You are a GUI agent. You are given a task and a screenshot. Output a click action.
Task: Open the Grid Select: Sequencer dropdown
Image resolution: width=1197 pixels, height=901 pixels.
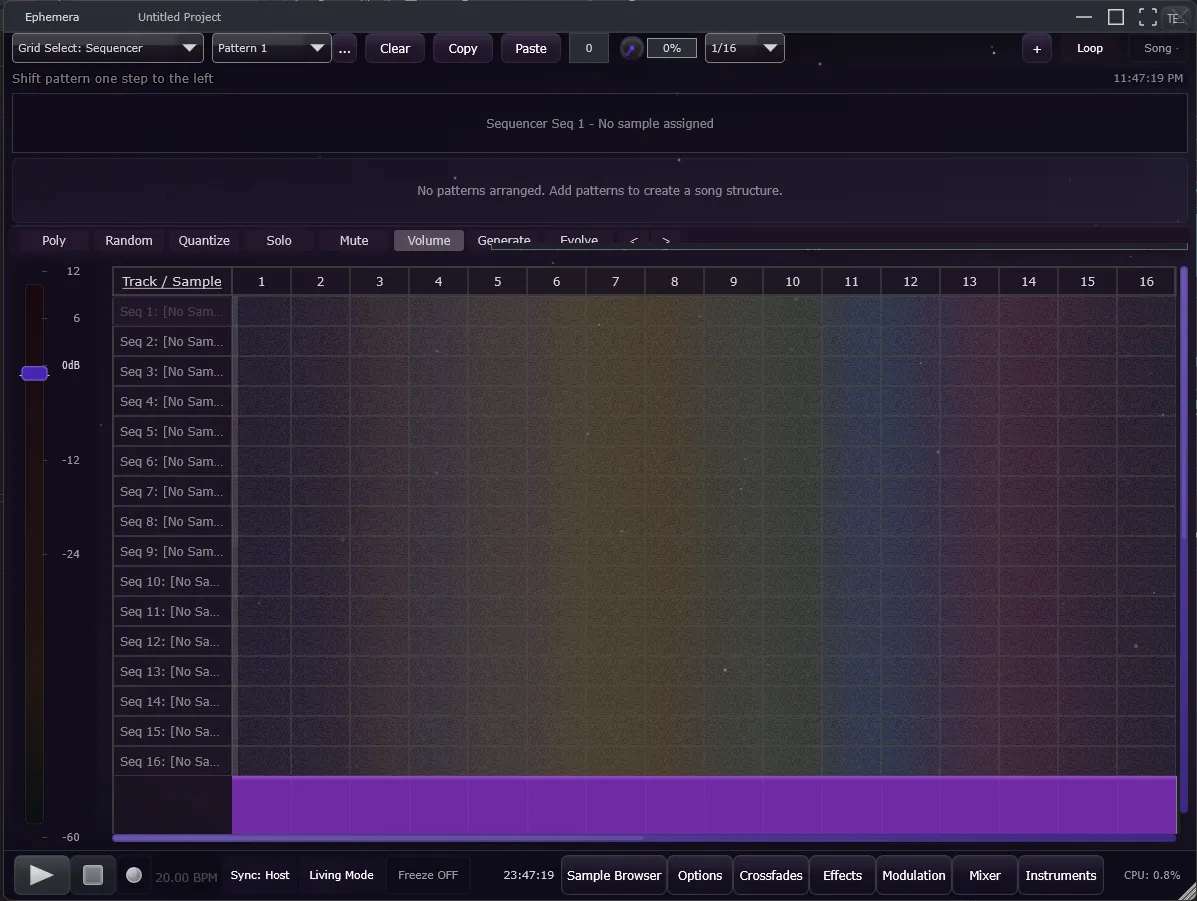click(108, 48)
